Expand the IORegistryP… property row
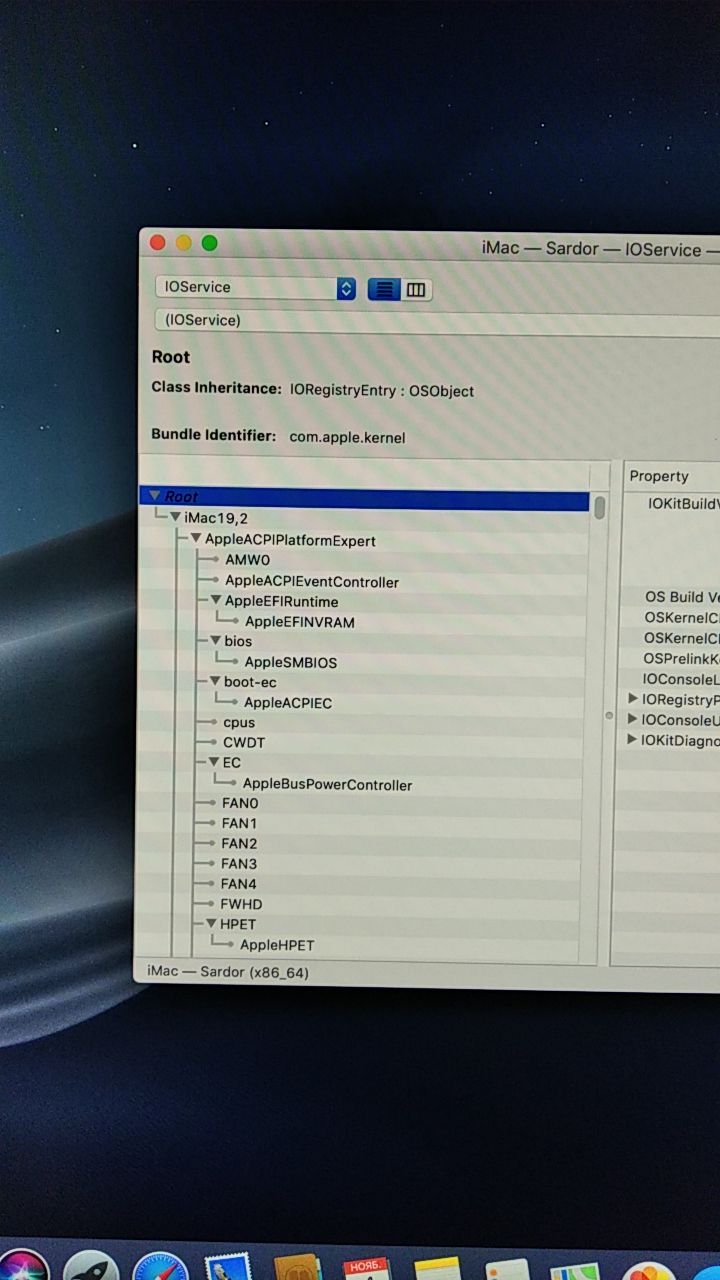 (633, 699)
